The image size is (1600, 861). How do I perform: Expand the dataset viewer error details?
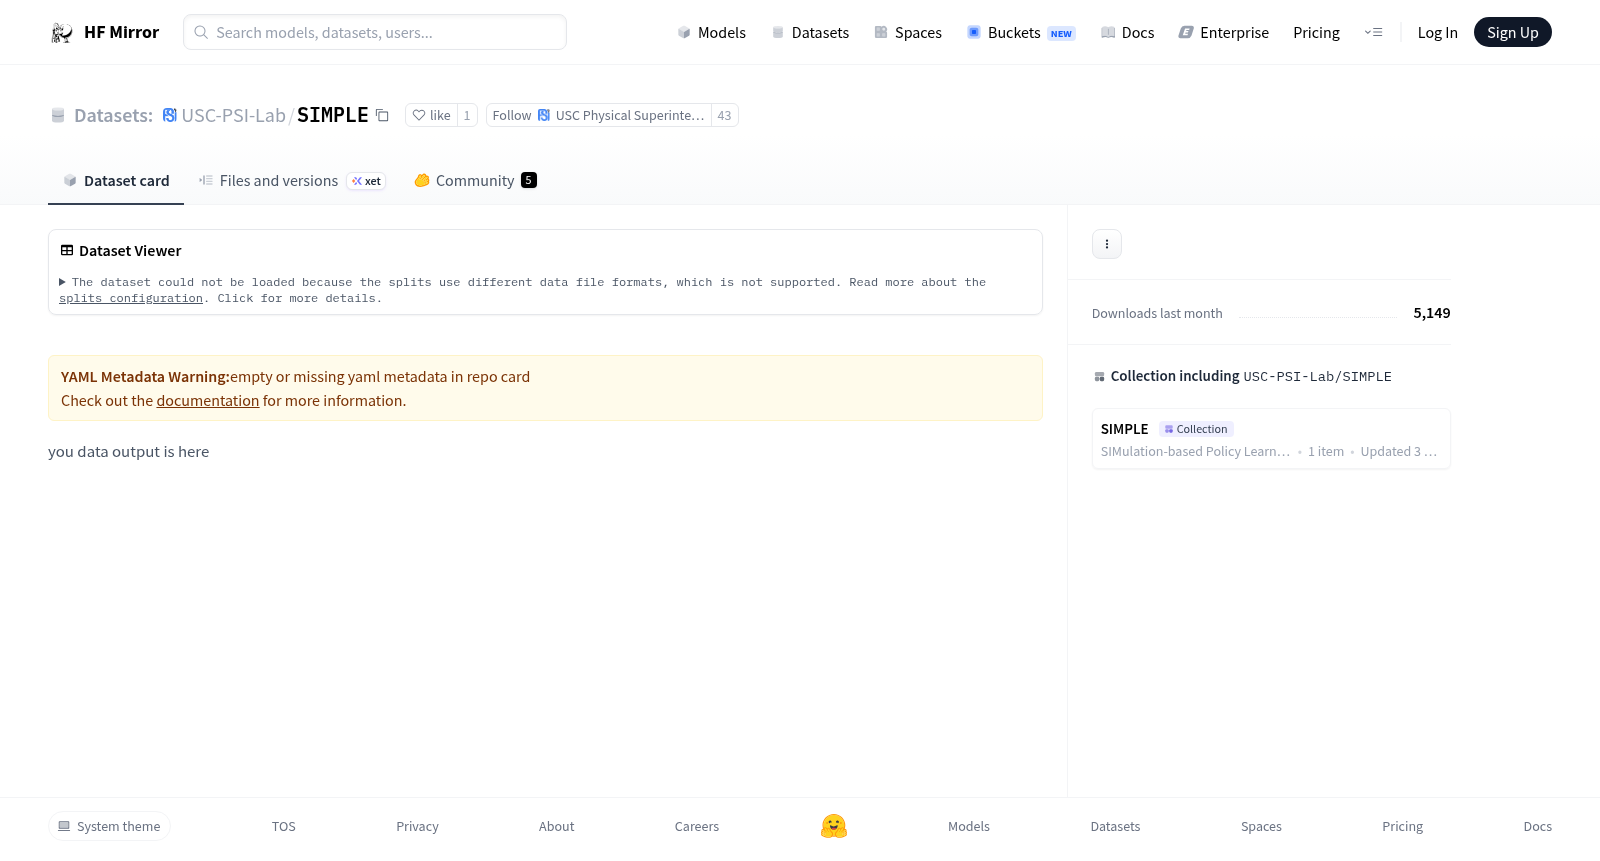[62, 282]
